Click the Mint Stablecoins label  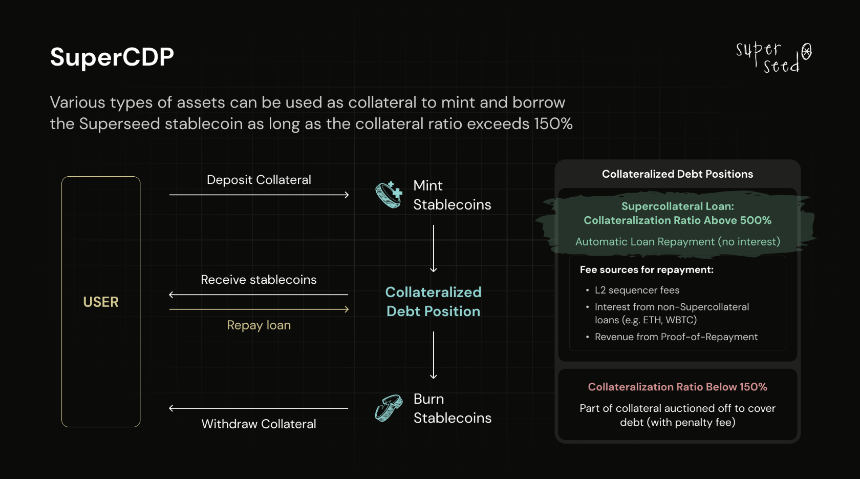pos(452,195)
